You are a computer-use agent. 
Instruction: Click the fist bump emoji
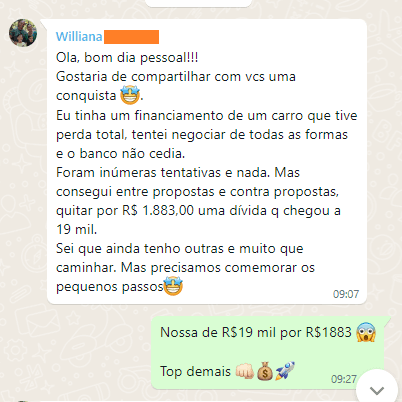(245, 371)
